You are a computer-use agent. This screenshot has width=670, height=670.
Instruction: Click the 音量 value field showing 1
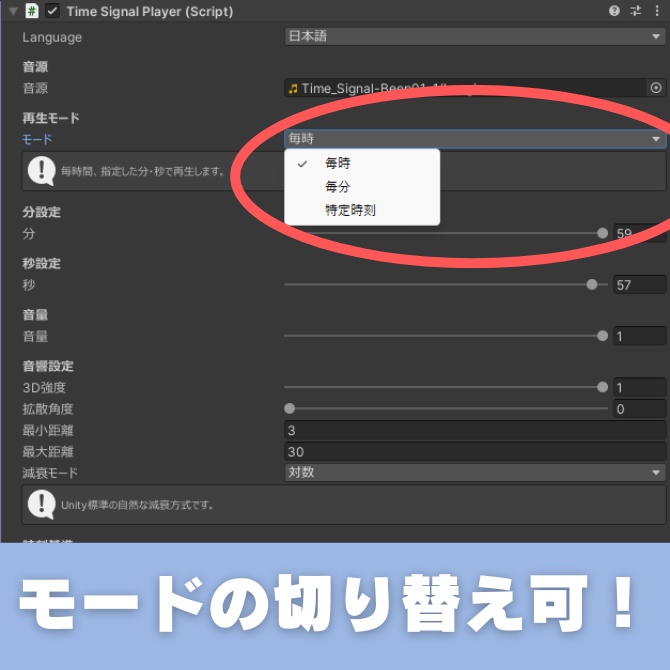pos(639,336)
